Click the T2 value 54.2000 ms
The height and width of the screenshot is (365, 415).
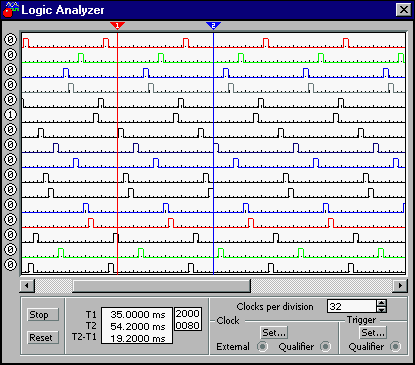pyautogui.click(x=138, y=327)
